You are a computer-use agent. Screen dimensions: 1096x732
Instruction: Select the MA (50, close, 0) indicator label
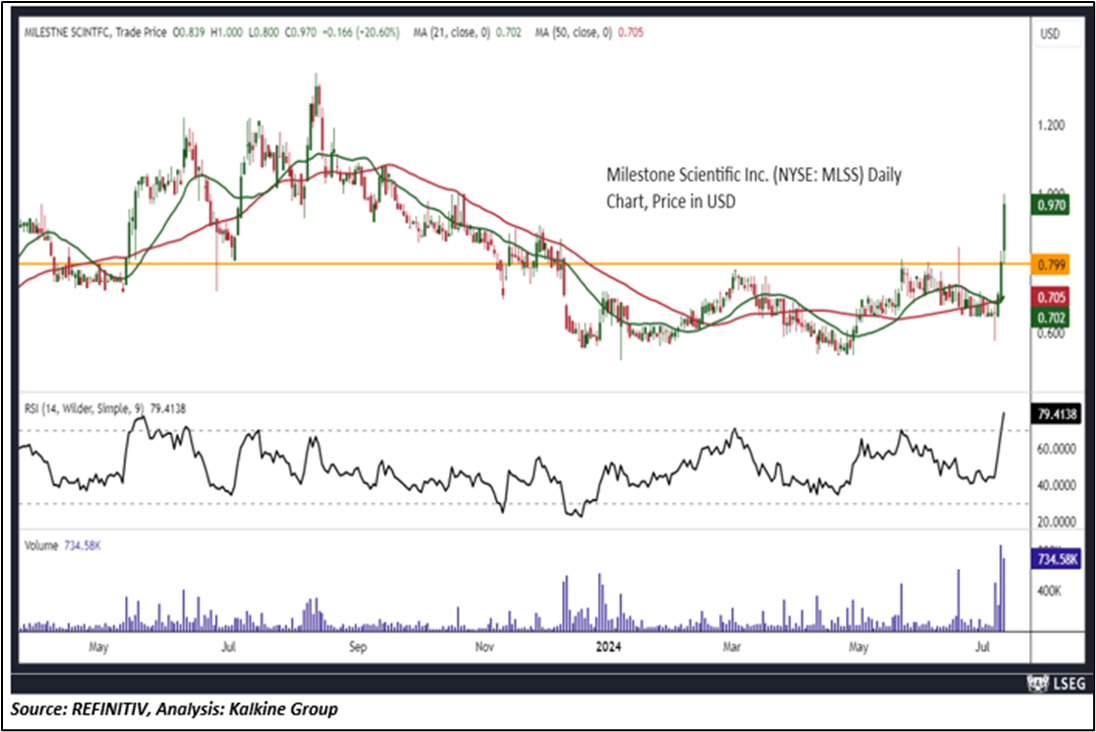[x=573, y=32]
